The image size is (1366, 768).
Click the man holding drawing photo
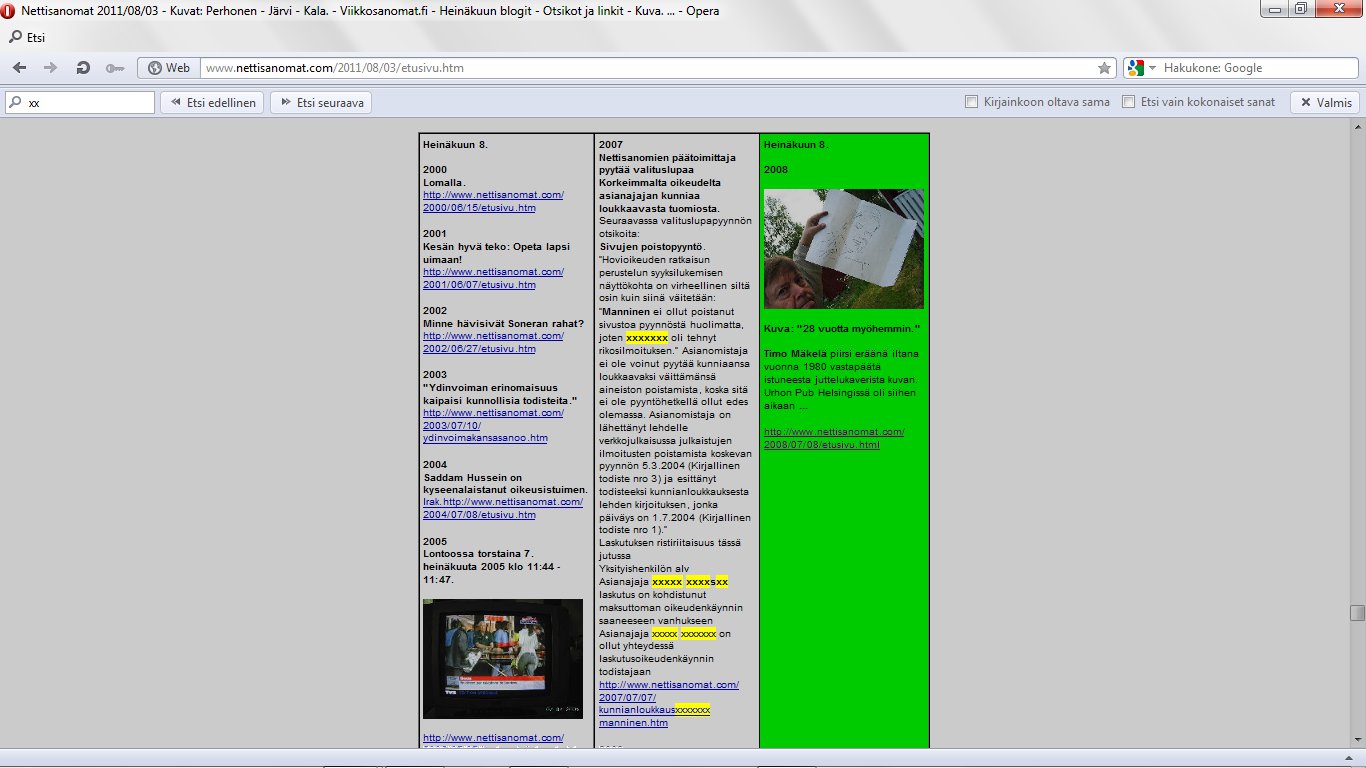click(x=843, y=248)
